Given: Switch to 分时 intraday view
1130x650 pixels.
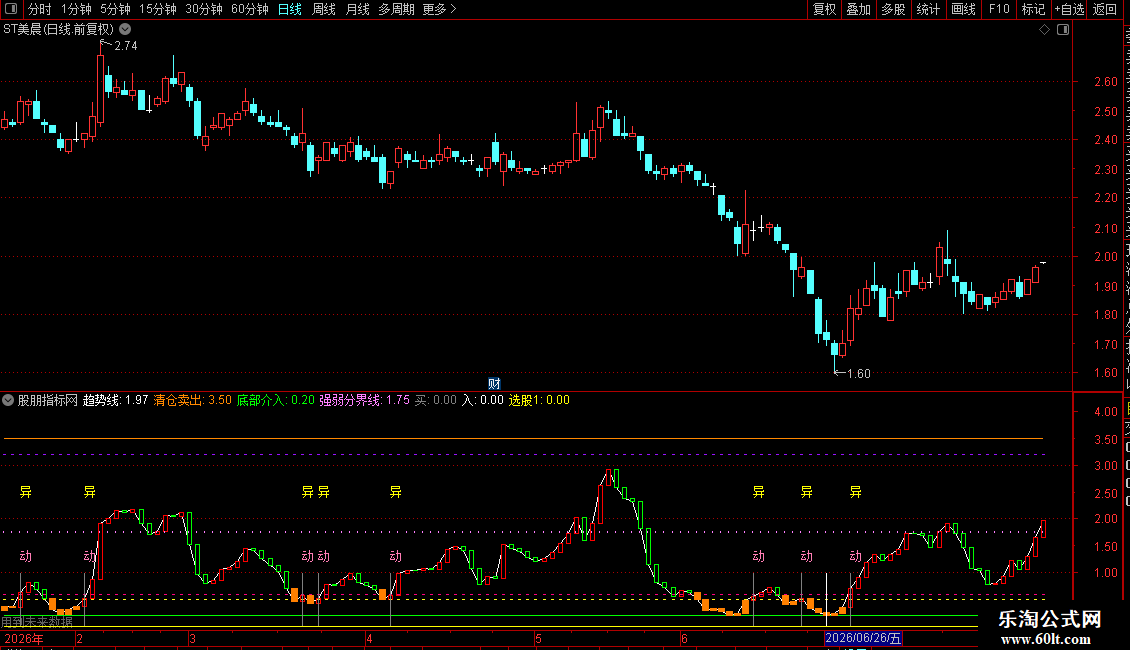Looking at the screenshot, I should (x=40, y=9).
